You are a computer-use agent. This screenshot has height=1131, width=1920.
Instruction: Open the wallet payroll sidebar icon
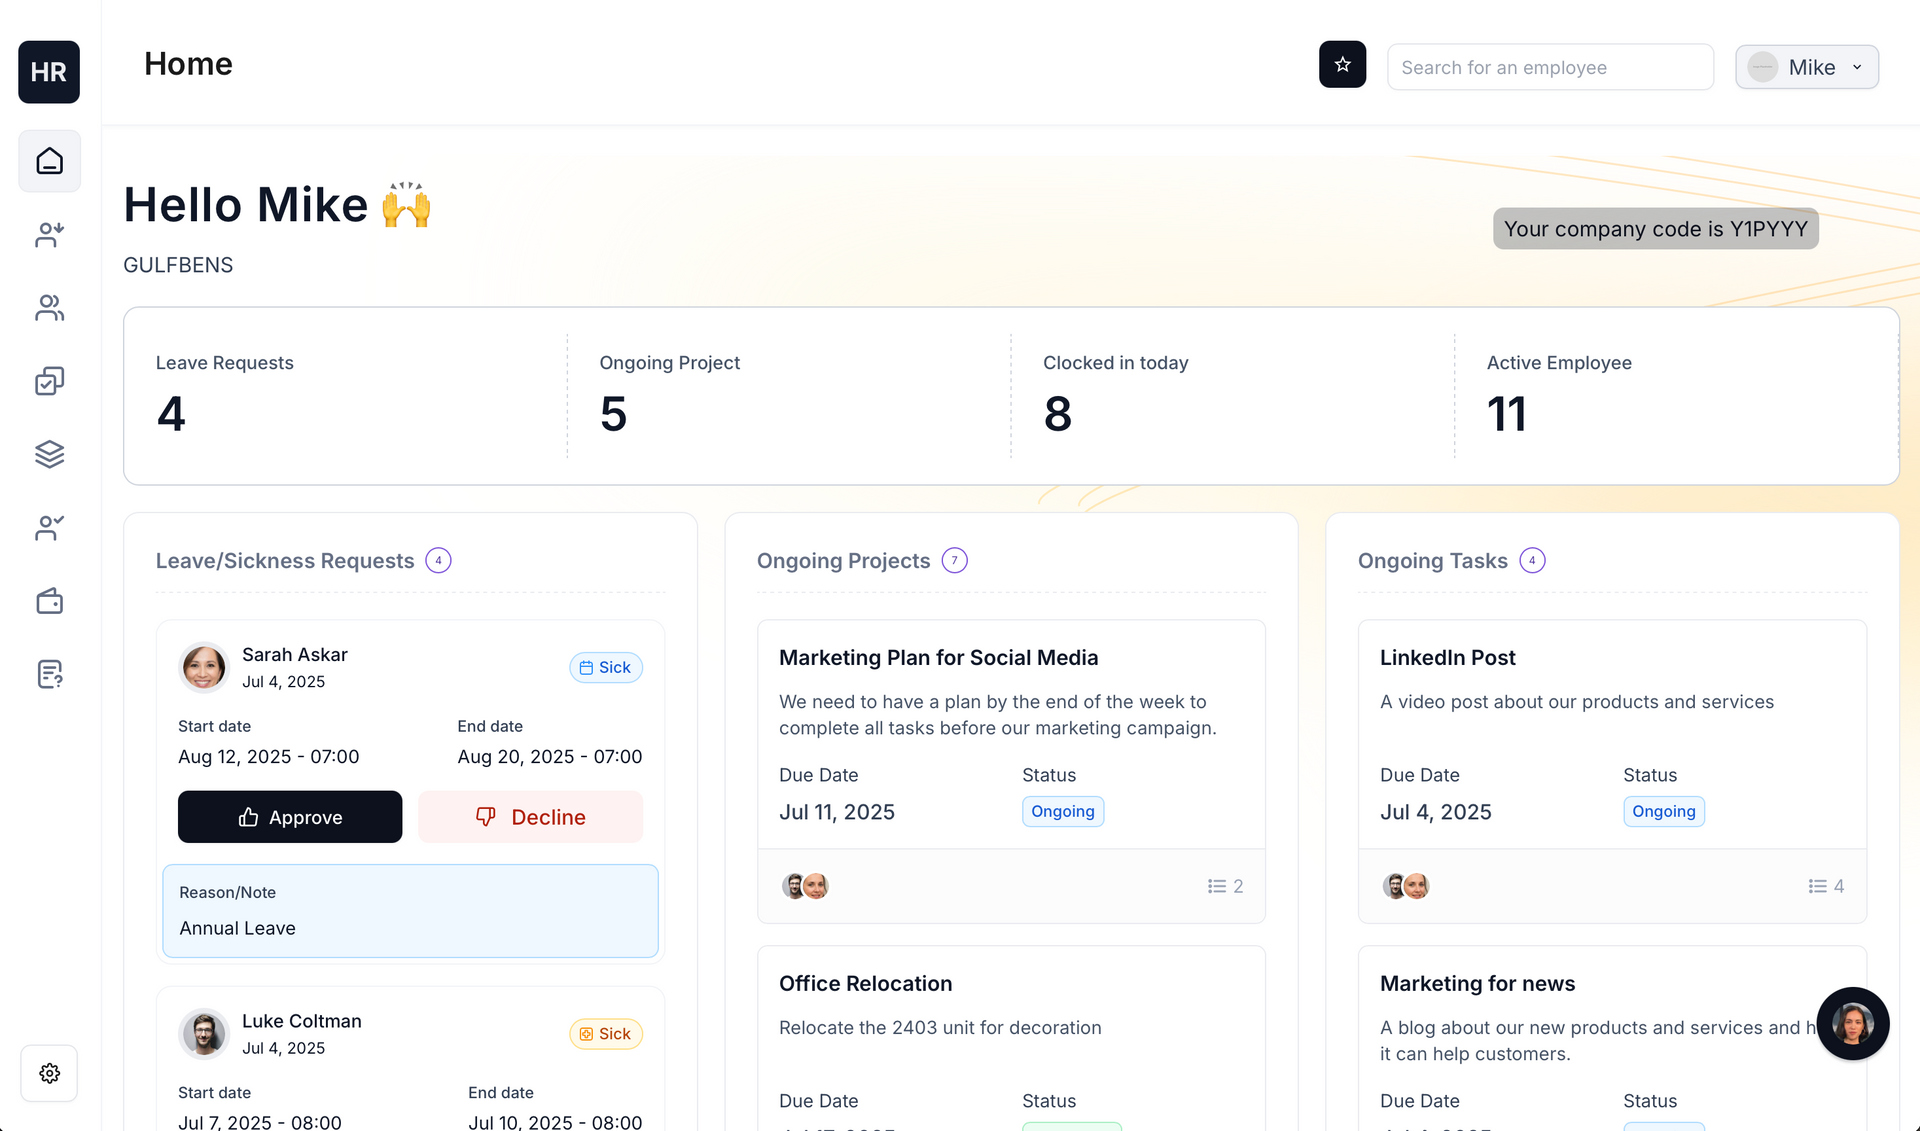pos(49,601)
